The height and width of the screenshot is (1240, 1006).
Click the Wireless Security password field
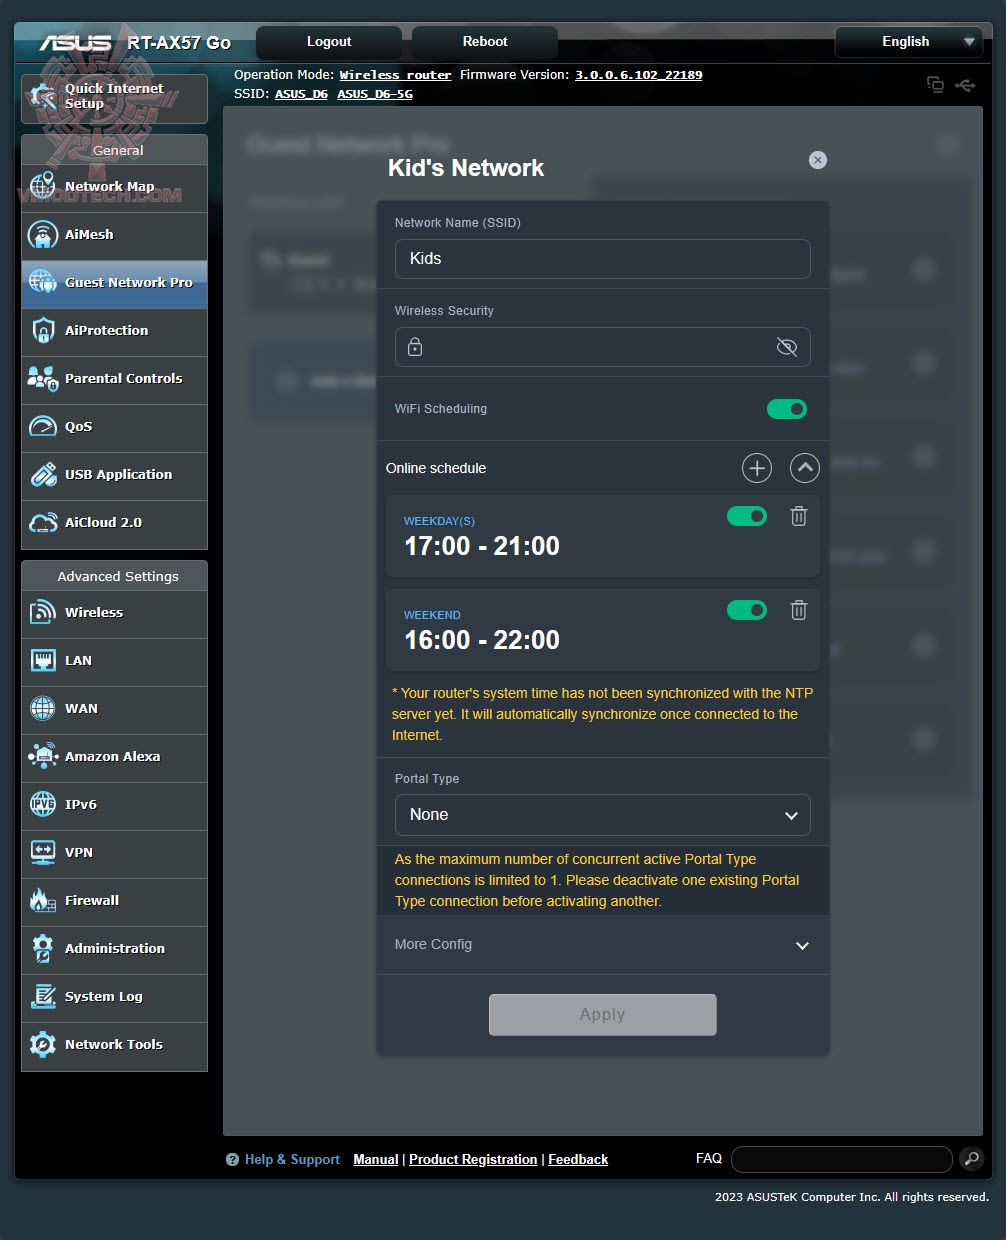coord(602,347)
